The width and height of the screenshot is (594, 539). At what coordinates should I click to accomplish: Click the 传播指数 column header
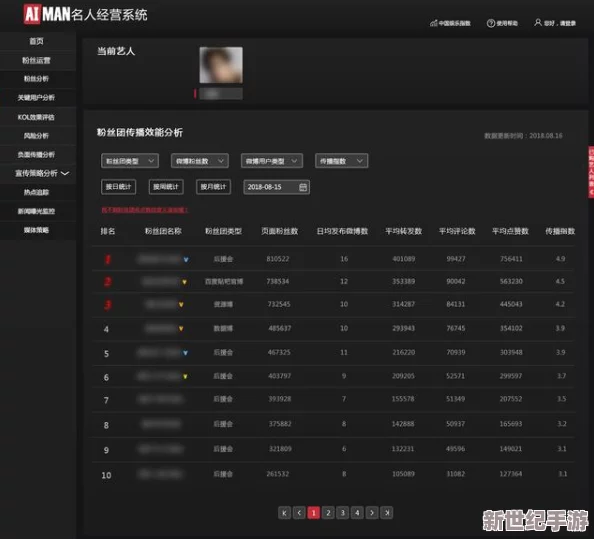tap(560, 231)
